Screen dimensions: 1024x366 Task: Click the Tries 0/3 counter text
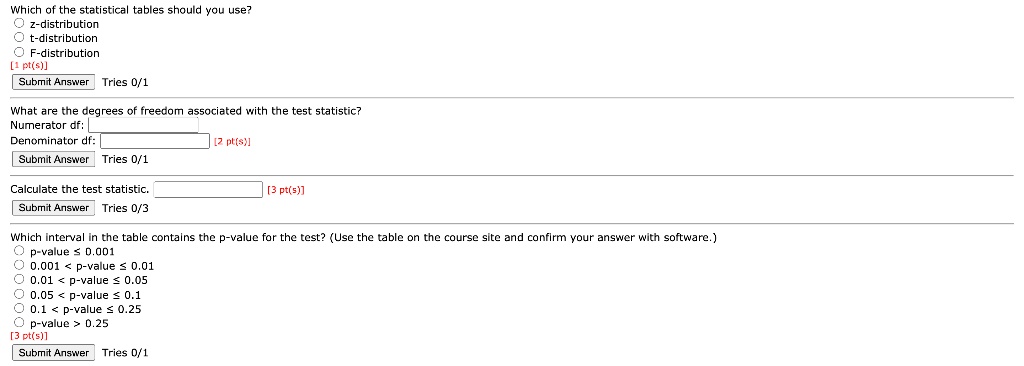[x=125, y=208]
